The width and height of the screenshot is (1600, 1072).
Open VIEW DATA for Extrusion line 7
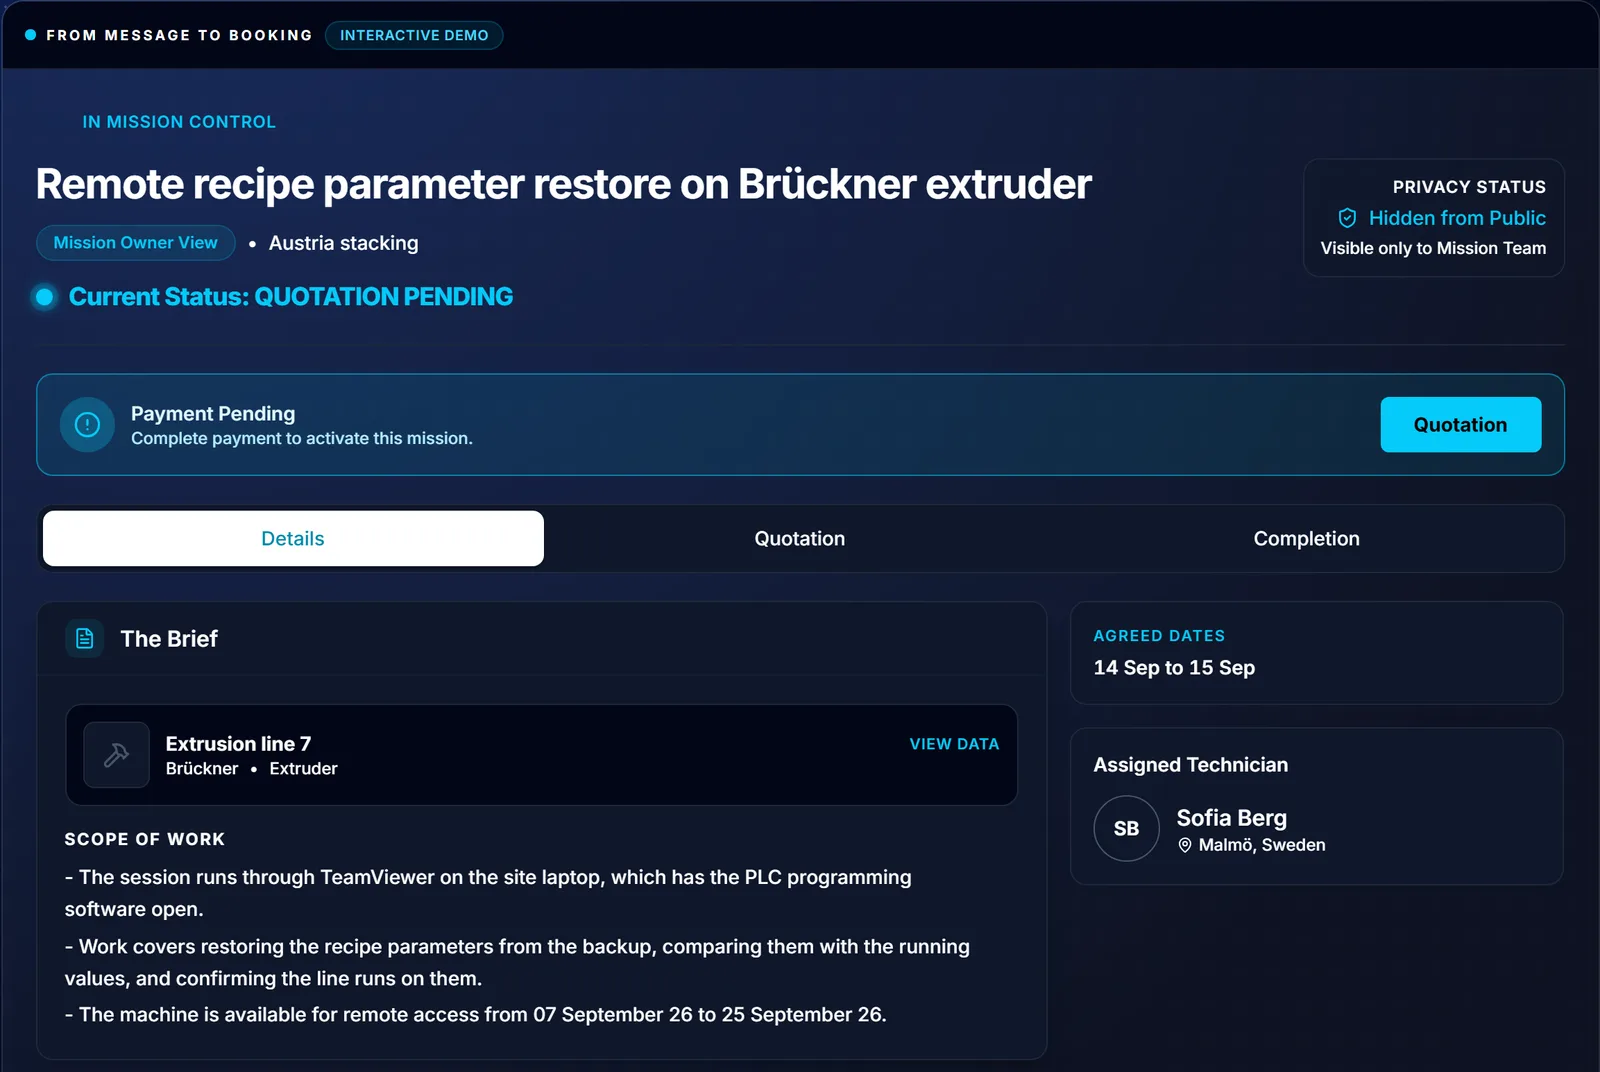[954, 744]
